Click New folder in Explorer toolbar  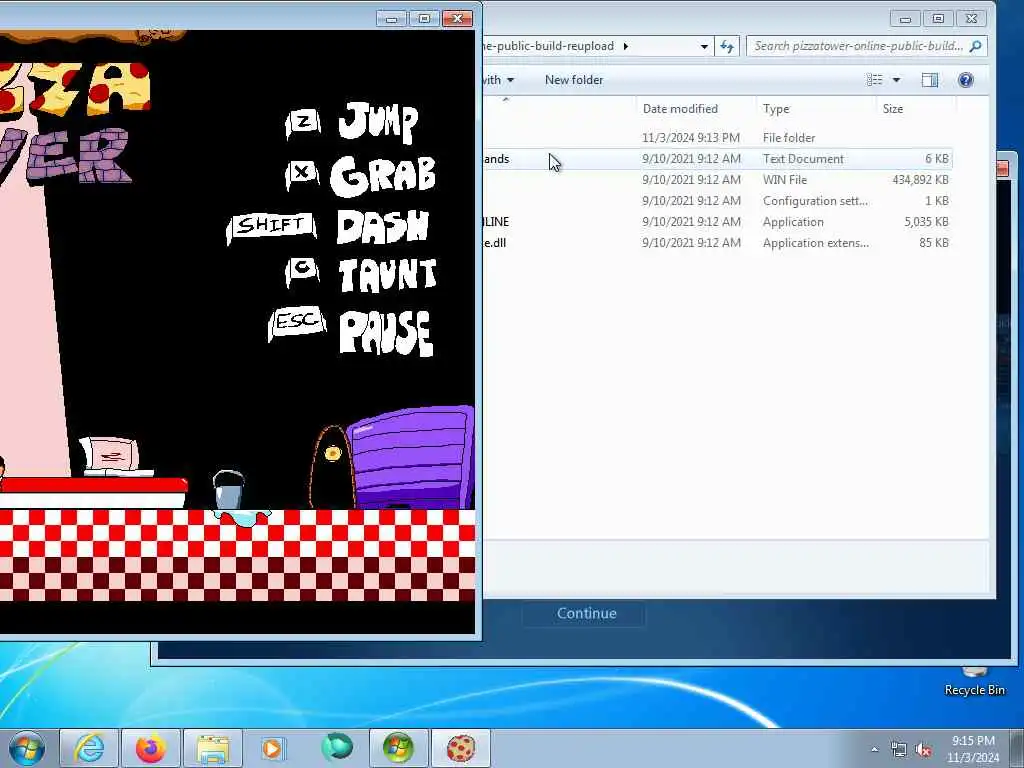point(574,80)
